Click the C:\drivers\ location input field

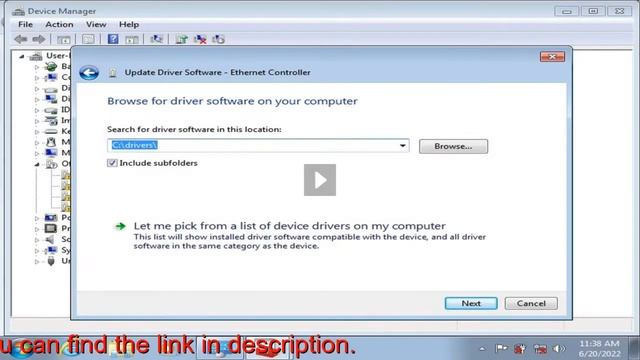[258, 146]
